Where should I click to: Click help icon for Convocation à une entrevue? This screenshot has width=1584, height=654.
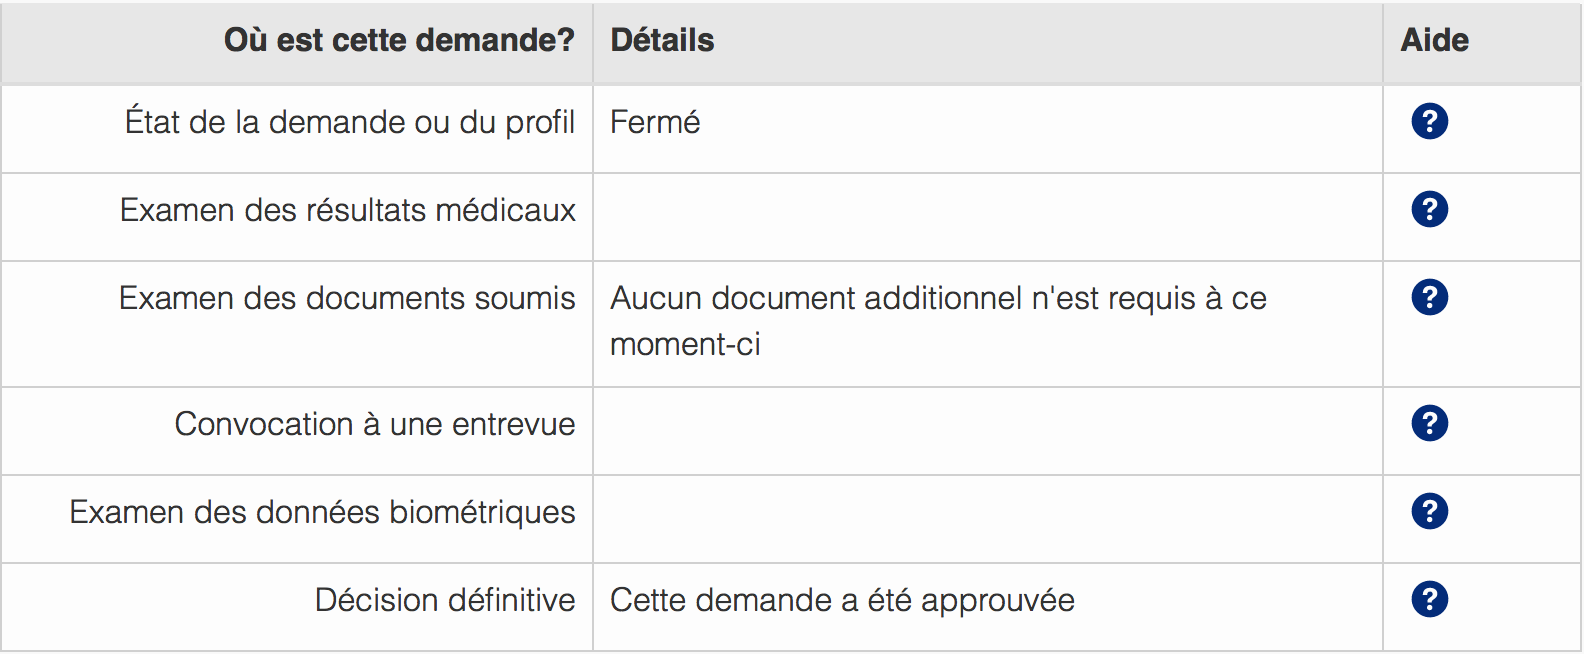pos(1429,424)
